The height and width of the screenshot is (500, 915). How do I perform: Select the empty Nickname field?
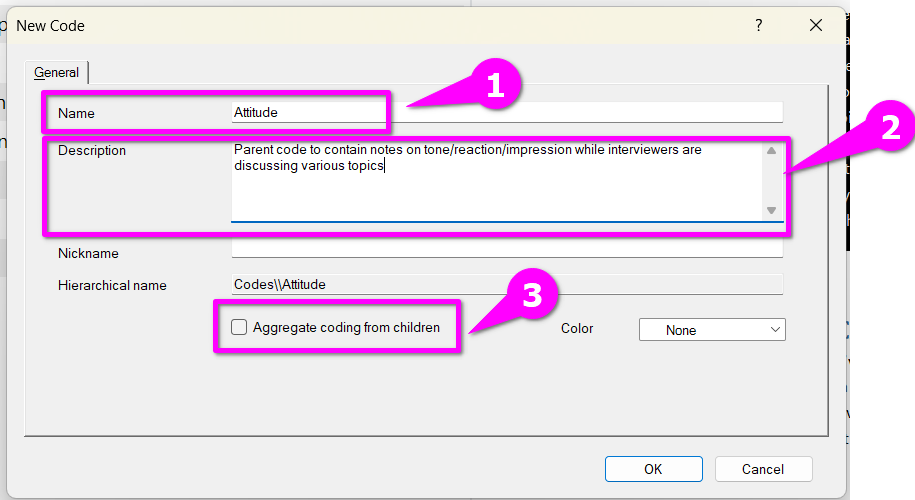(505, 249)
